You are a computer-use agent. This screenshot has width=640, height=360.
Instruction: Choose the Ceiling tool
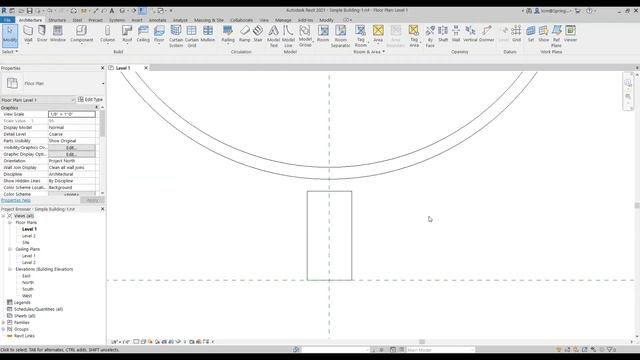tap(143, 33)
